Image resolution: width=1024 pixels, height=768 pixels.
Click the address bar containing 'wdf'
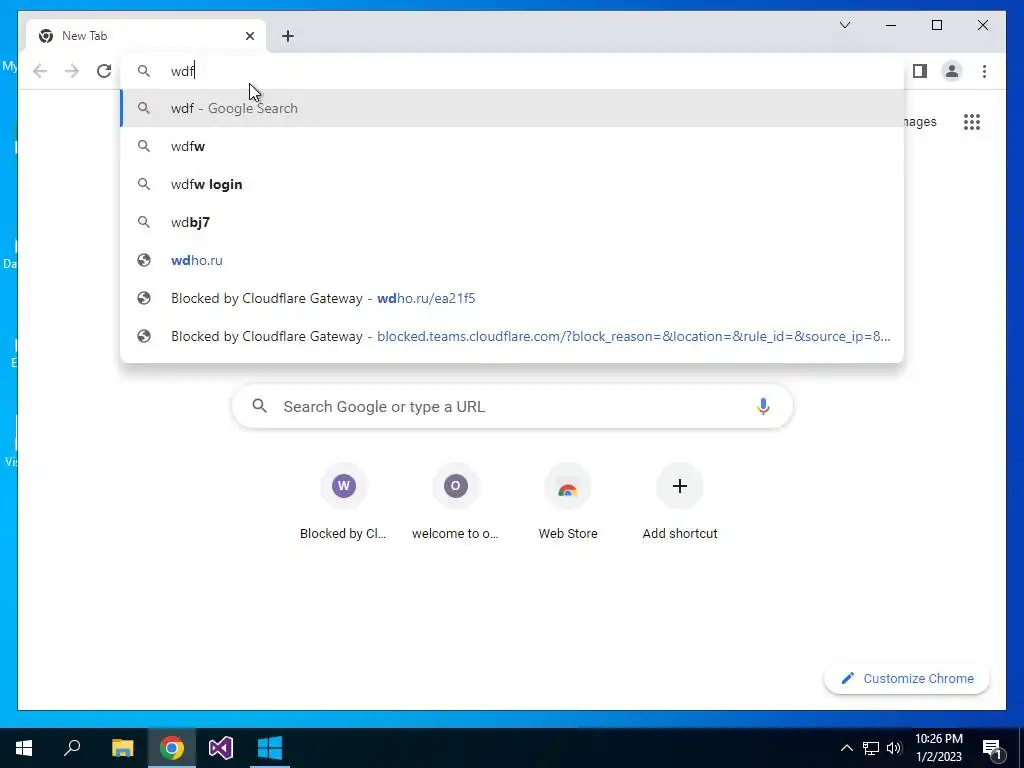coord(513,71)
